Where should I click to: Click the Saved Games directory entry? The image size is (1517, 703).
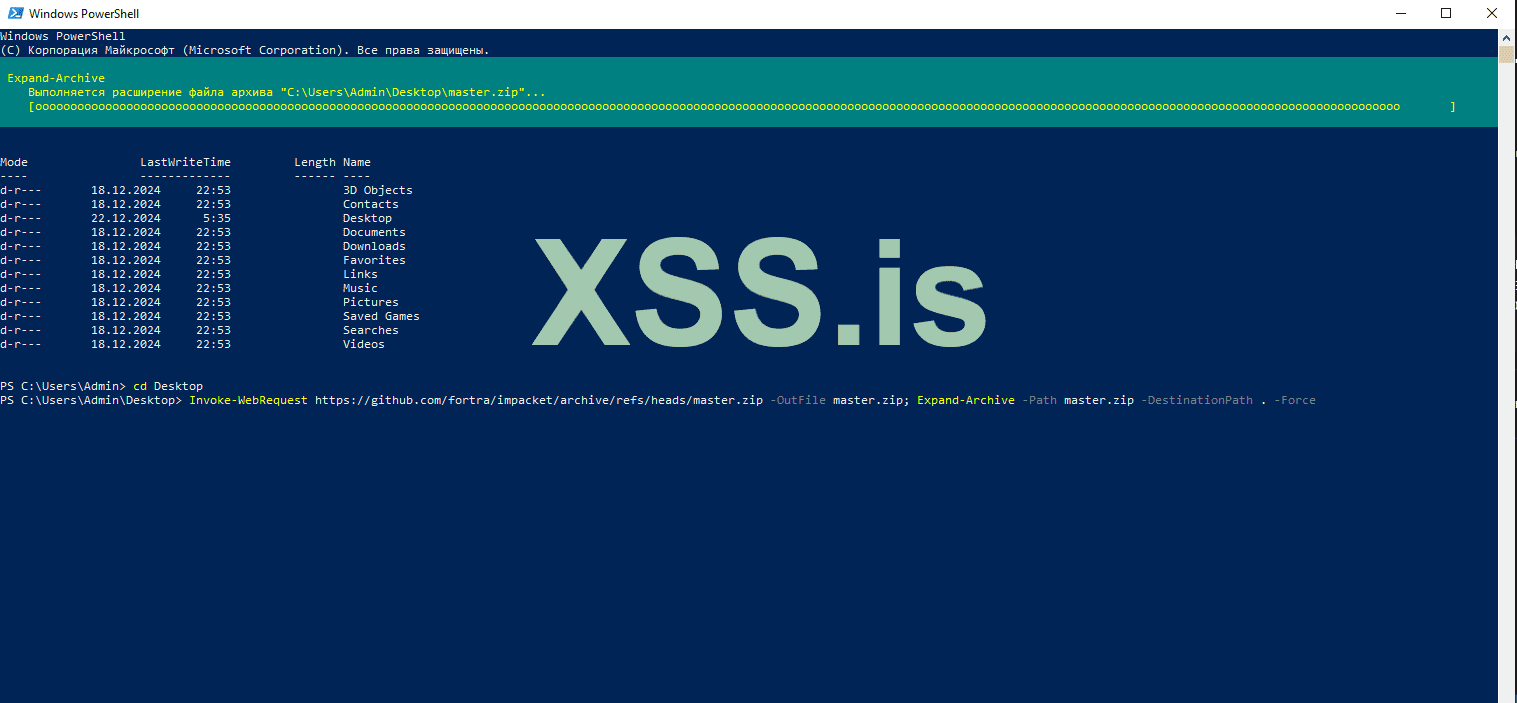click(381, 316)
